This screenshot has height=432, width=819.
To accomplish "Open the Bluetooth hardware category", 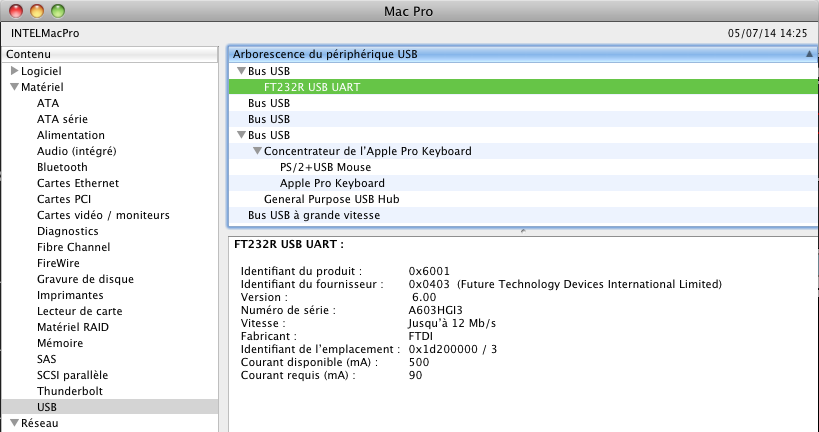I will coord(62,167).
